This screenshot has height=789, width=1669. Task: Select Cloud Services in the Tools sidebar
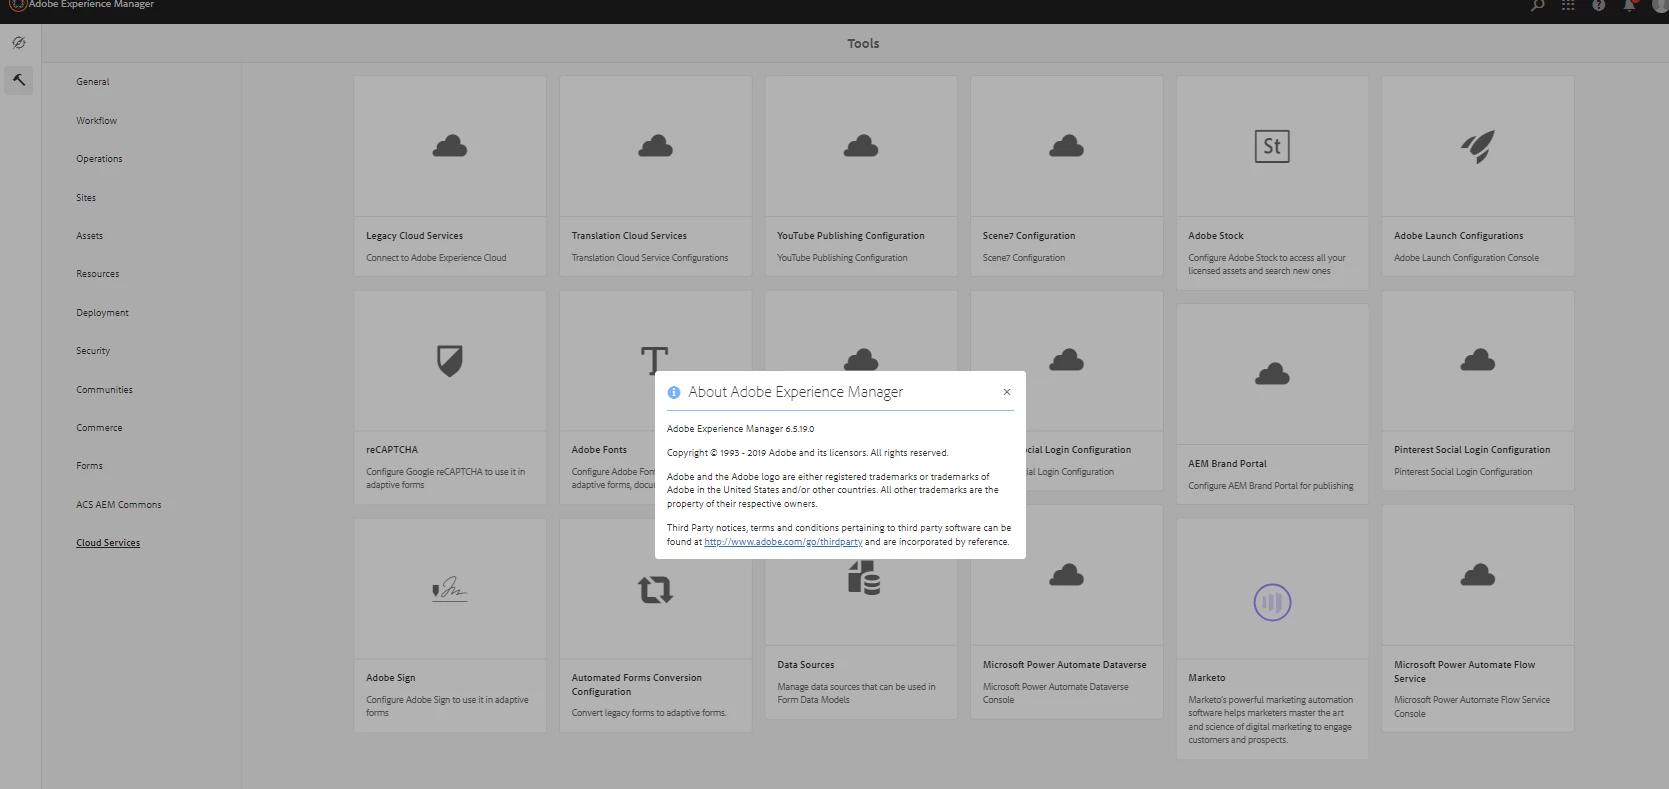pos(108,543)
